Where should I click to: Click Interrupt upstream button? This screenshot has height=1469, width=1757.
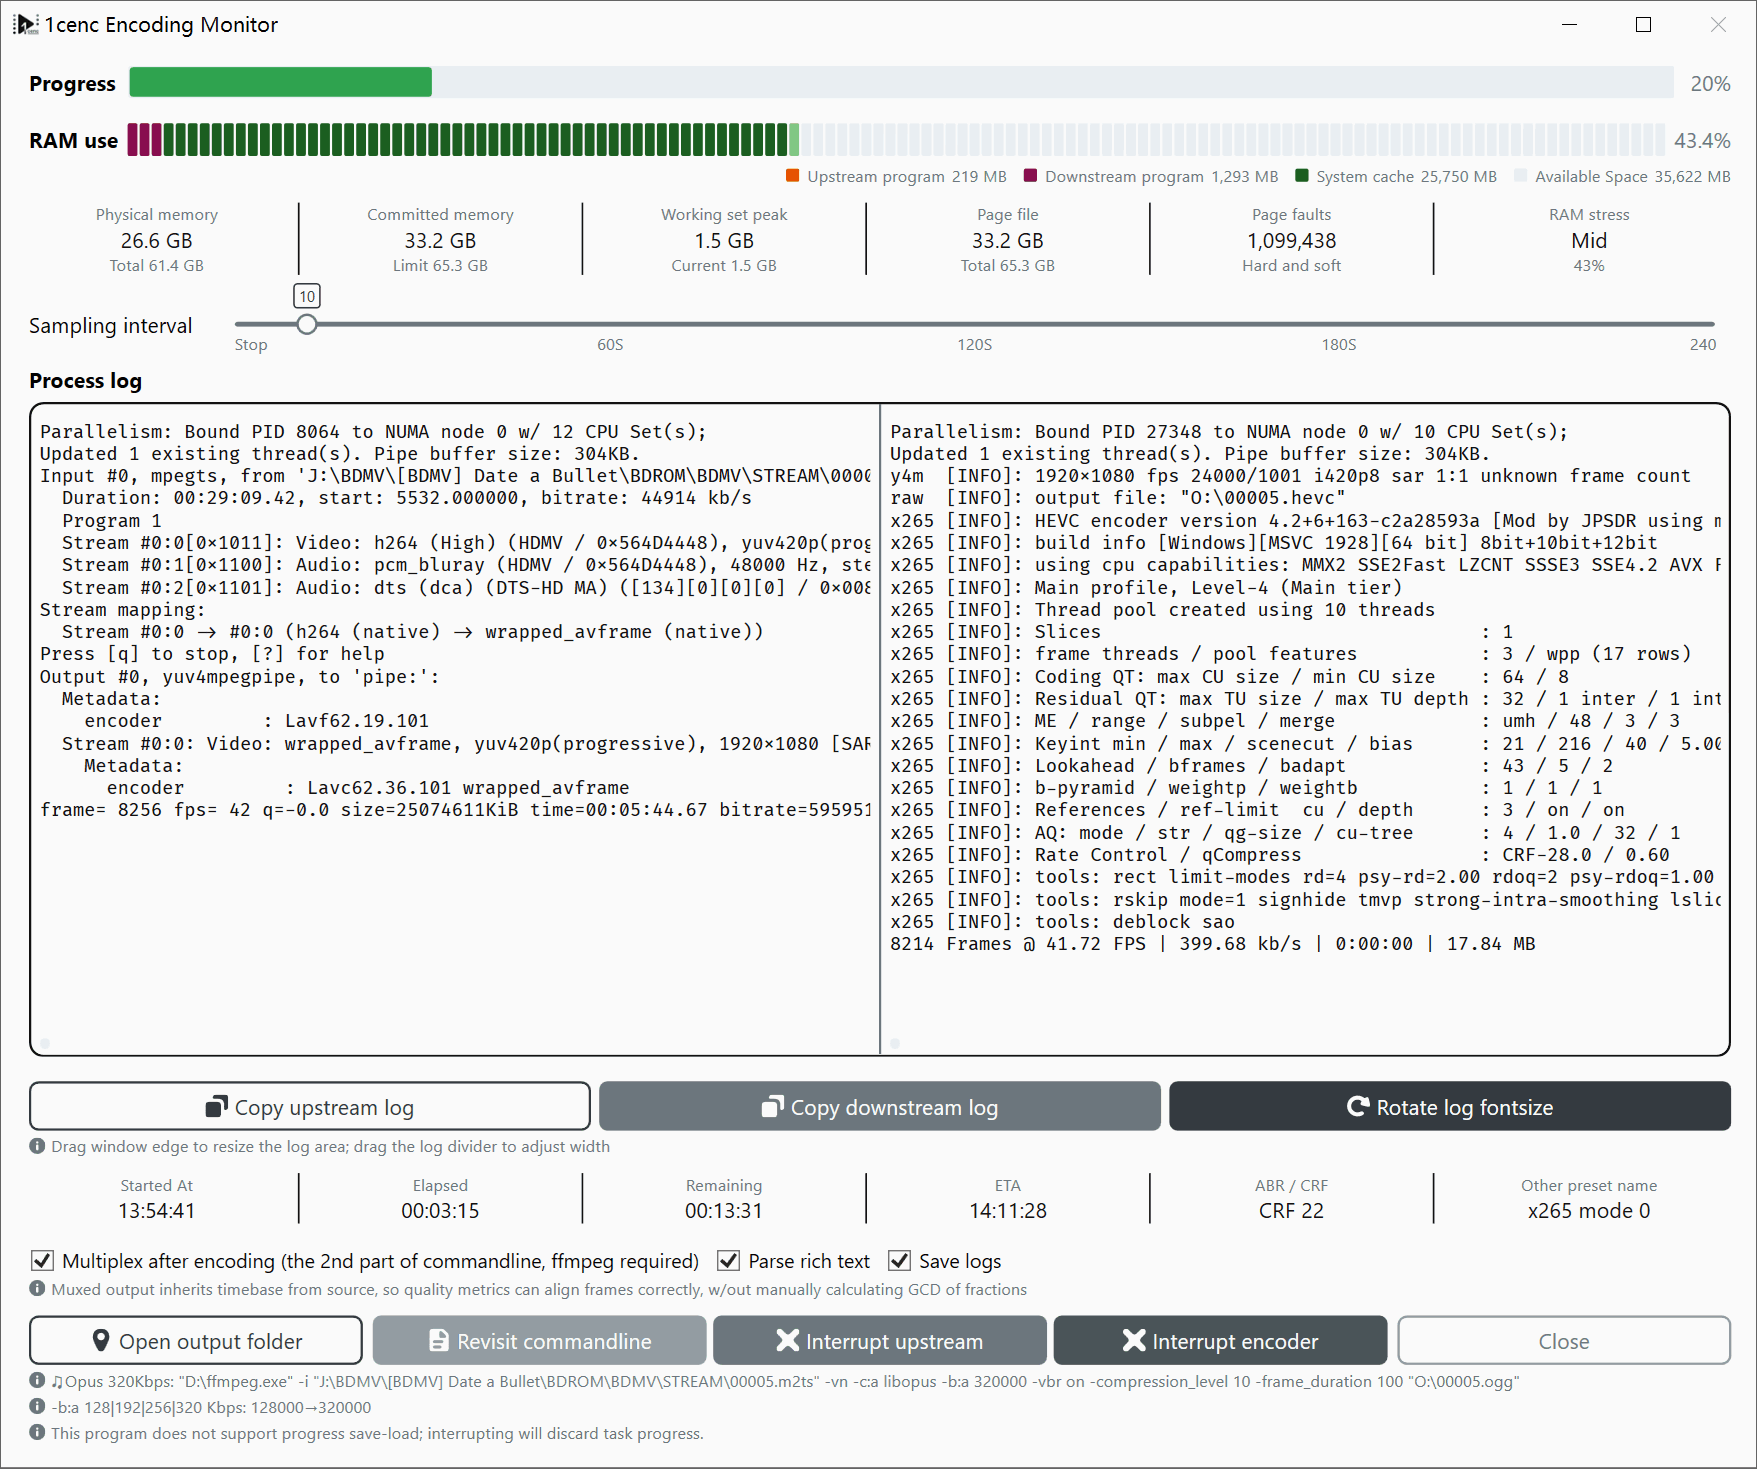tap(880, 1341)
